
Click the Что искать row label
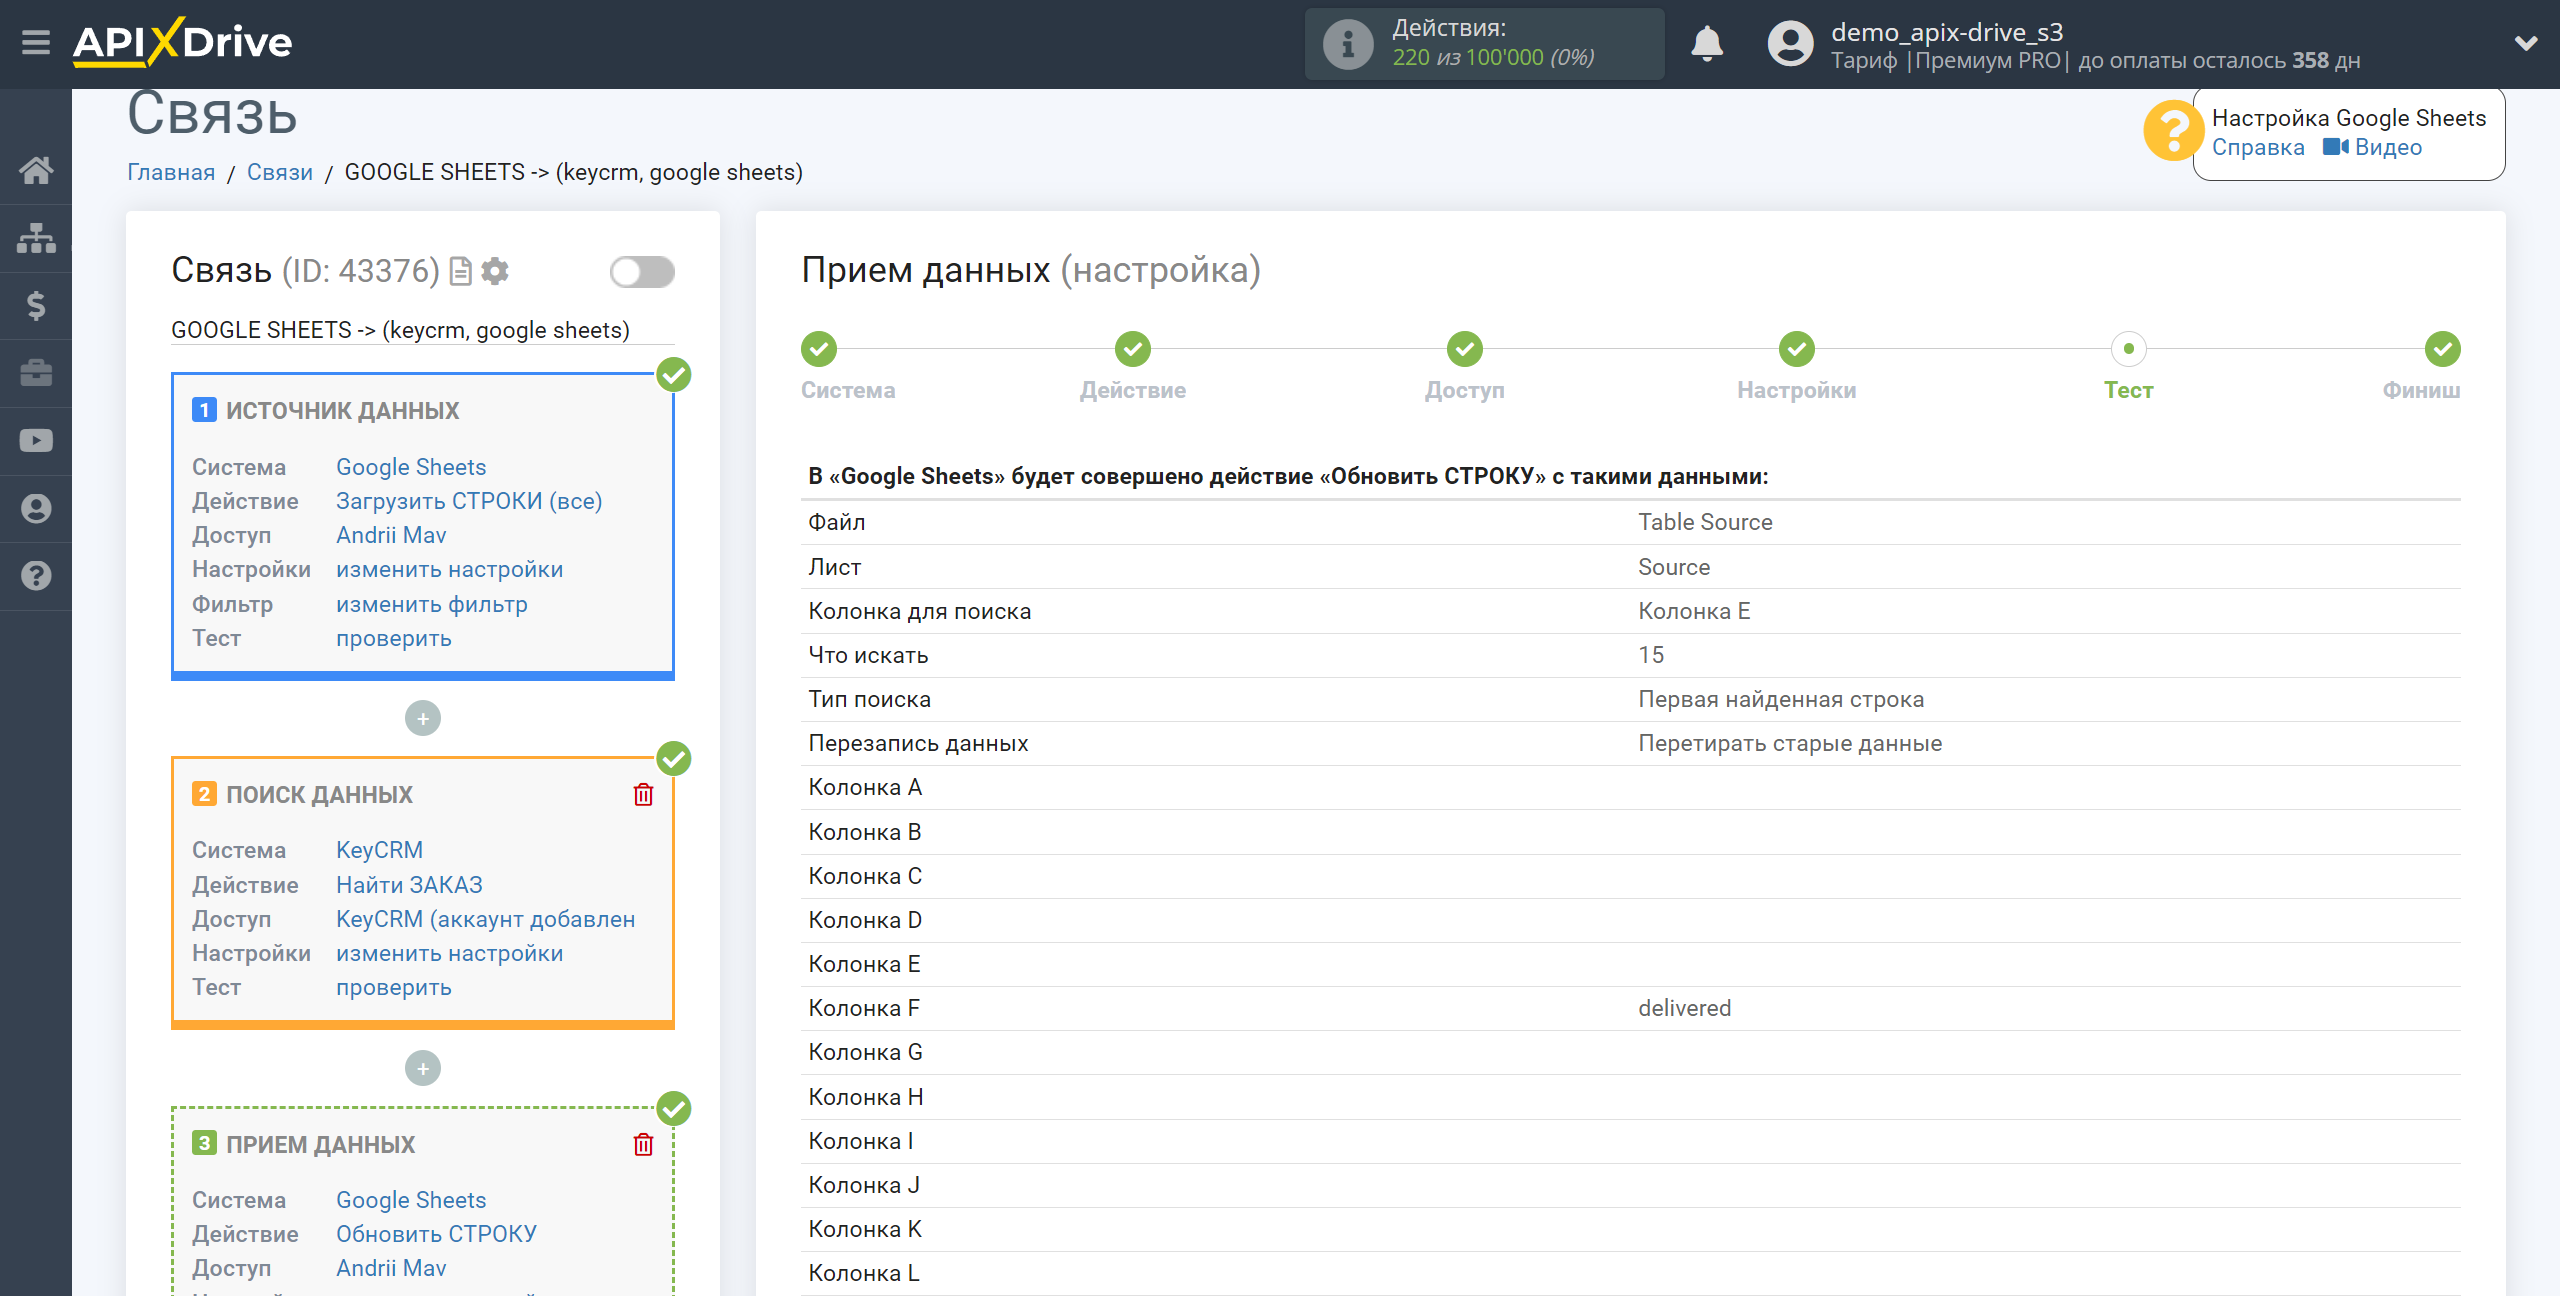[x=868, y=655]
